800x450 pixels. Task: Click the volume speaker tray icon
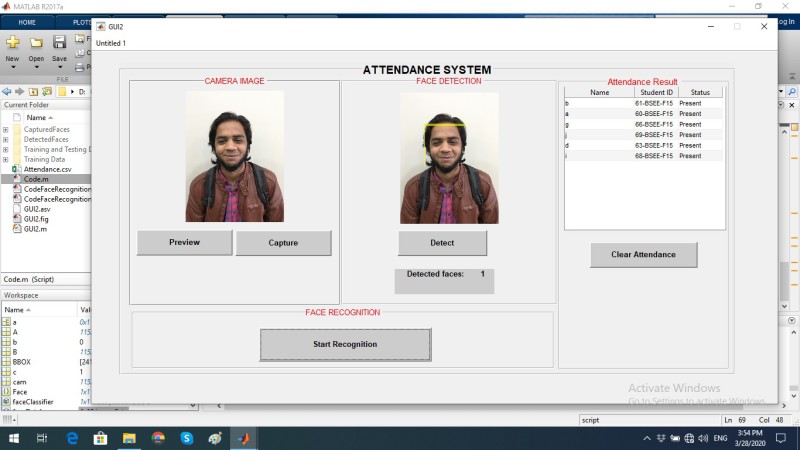click(703, 438)
